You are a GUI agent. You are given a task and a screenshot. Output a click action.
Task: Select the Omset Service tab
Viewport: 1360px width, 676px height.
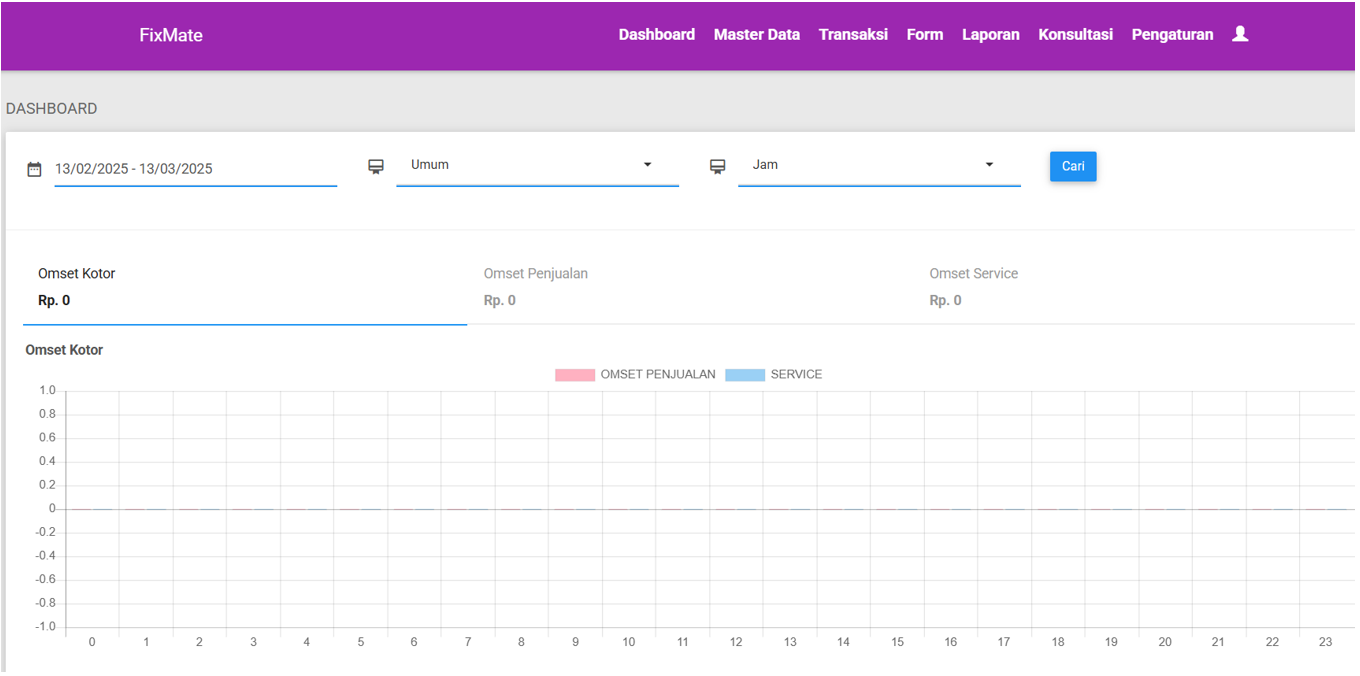(x=1135, y=287)
